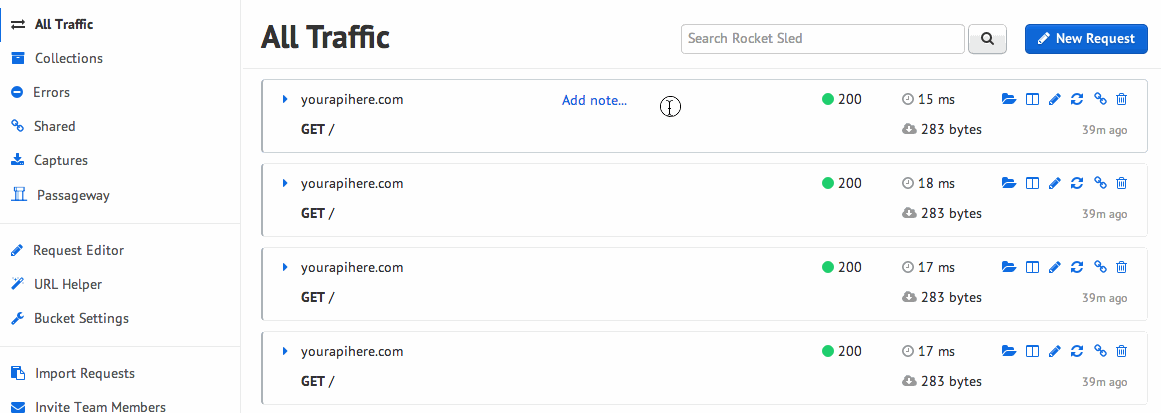Delete the first request with the trash icon
This screenshot has width=1161, height=413.
point(1122,99)
